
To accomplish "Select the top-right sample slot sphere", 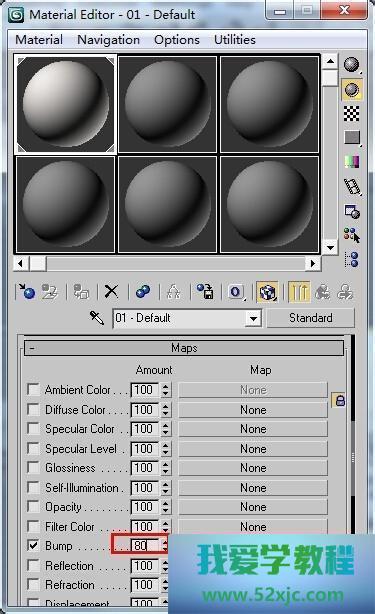I will [x=269, y=104].
